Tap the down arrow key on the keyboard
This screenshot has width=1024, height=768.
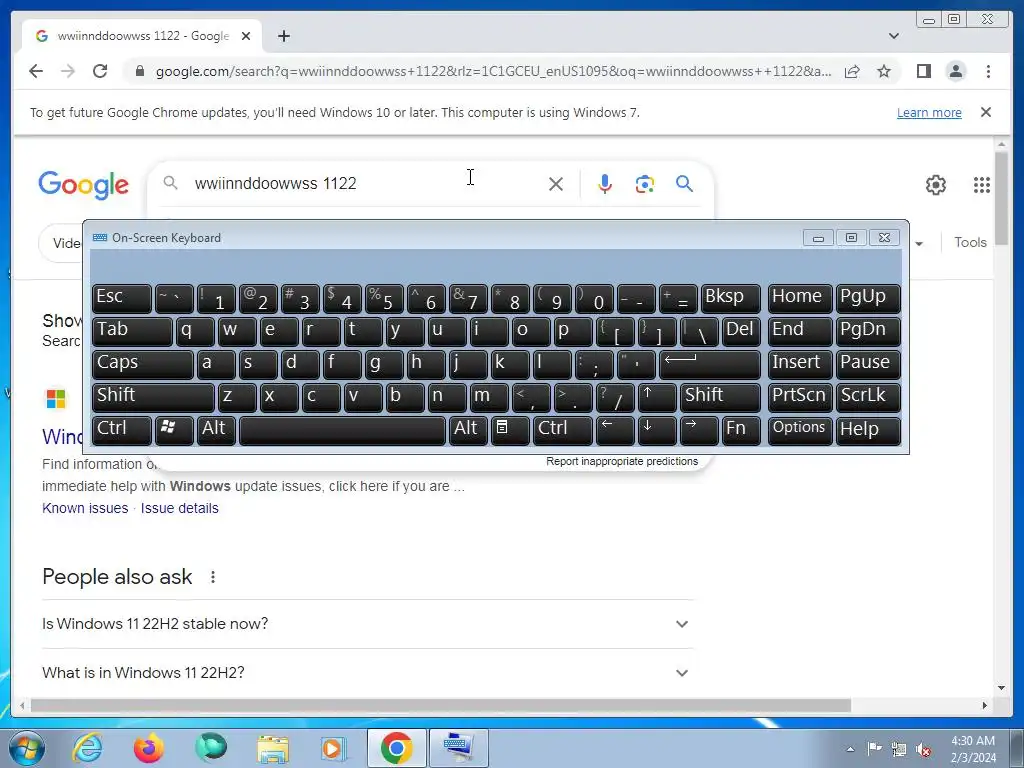[x=656, y=430]
